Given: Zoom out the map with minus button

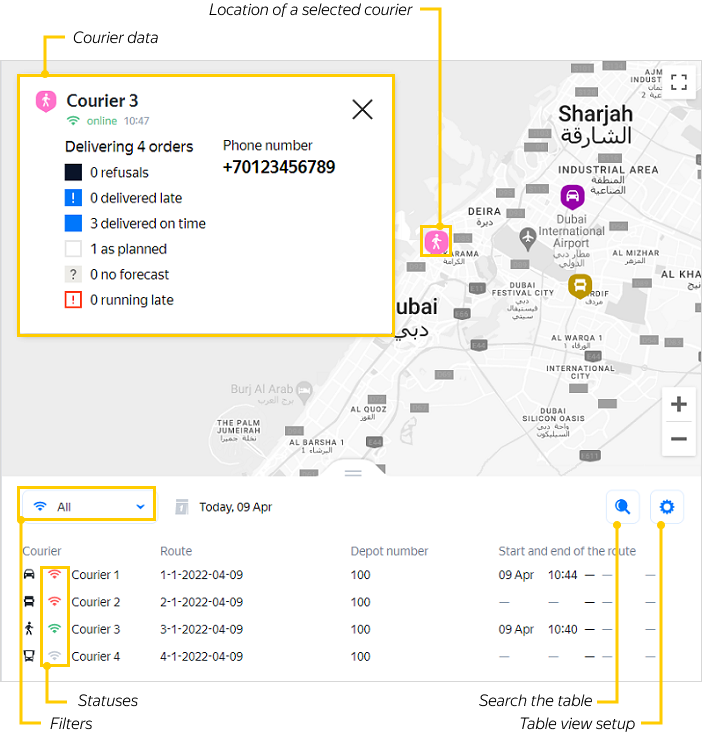Looking at the screenshot, I should point(679,438).
